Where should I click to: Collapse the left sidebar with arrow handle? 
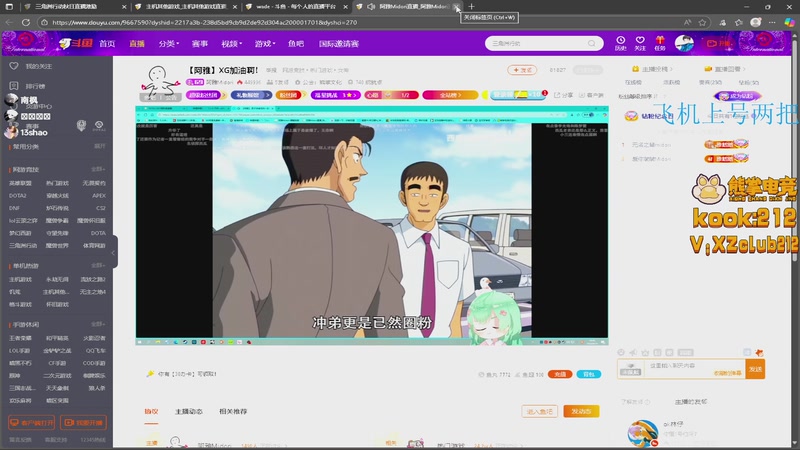click(x=113, y=252)
